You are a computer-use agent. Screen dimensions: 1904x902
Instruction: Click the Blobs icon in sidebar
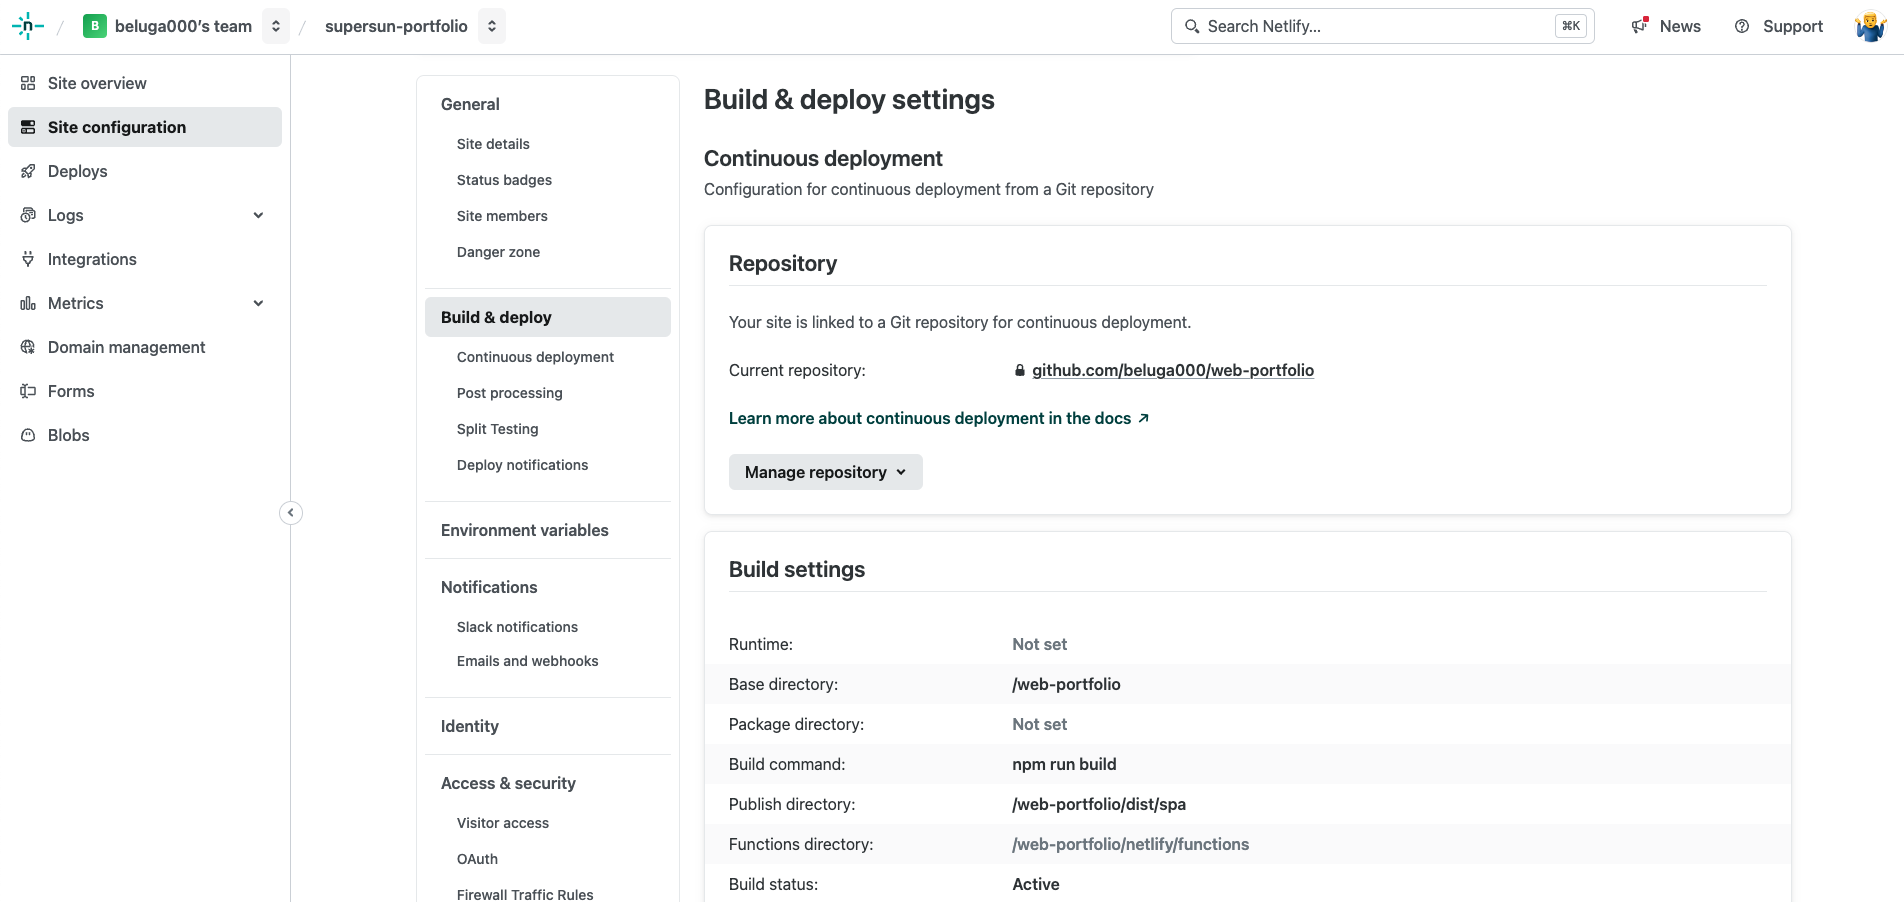pyautogui.click(x=28, y=435)
